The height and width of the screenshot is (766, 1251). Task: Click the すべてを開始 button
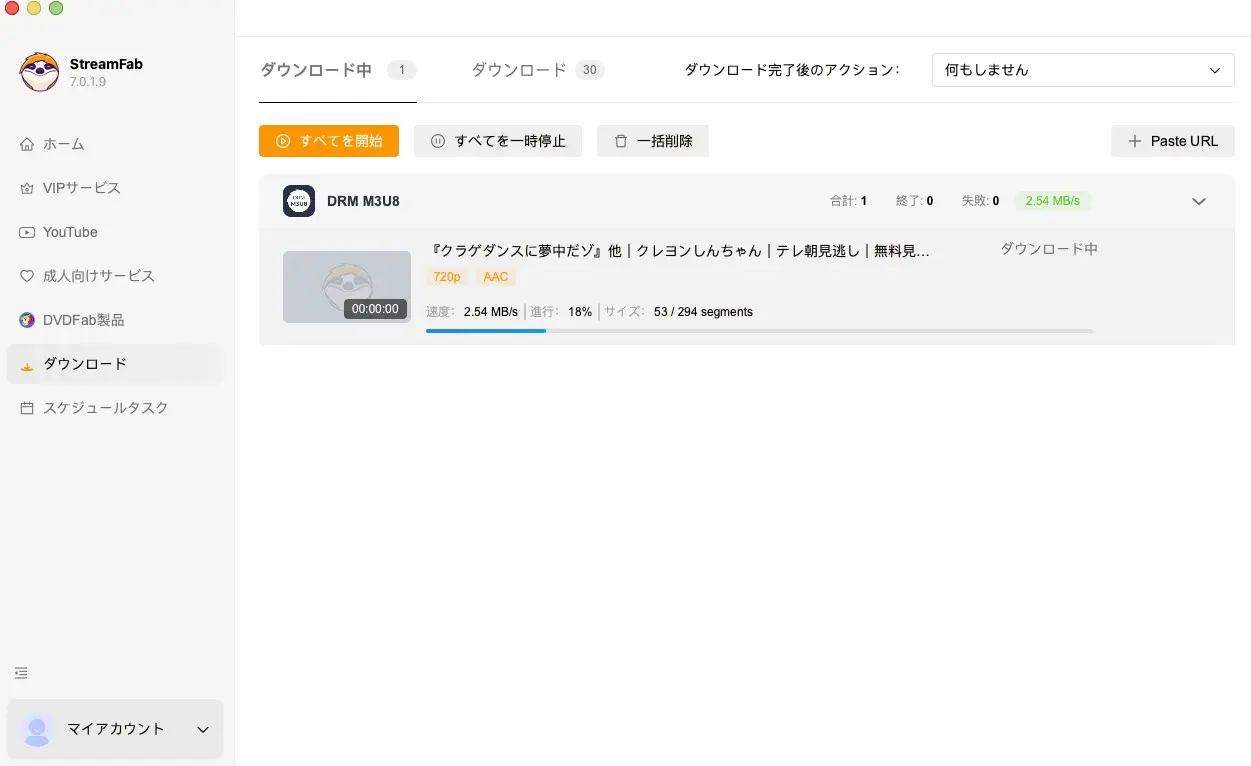pyautogui.click(x=329, y=141)
